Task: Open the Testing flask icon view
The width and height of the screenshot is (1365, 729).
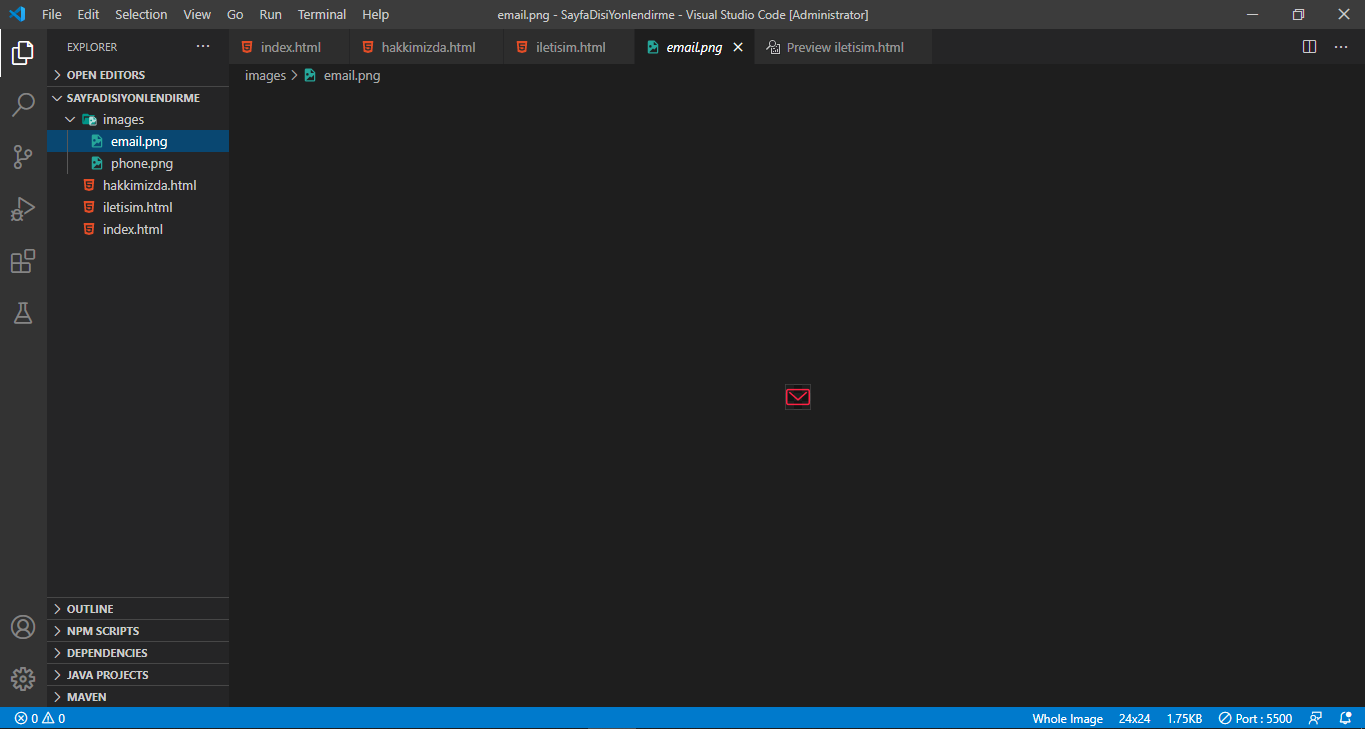Action: [23, 313]
